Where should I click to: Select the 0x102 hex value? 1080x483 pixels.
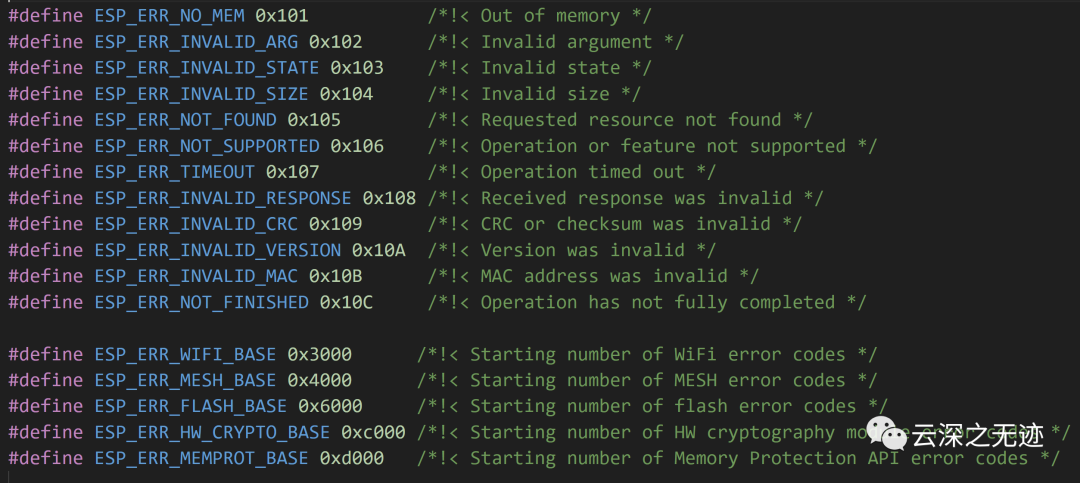(336, 41)
